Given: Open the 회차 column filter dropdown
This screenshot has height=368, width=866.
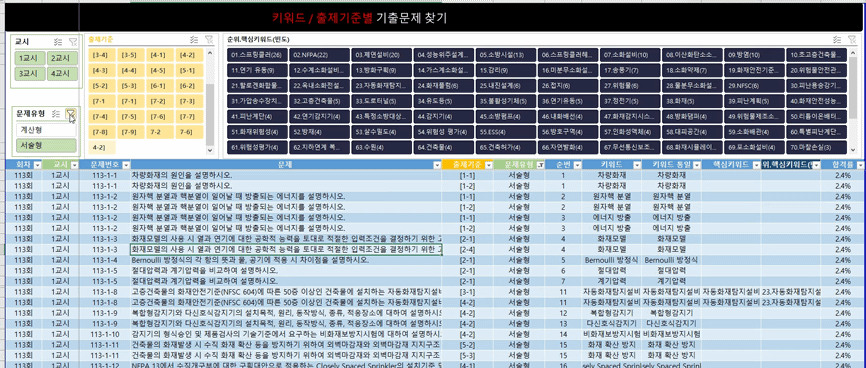Looking at the screenshot, I should [37, 165].
